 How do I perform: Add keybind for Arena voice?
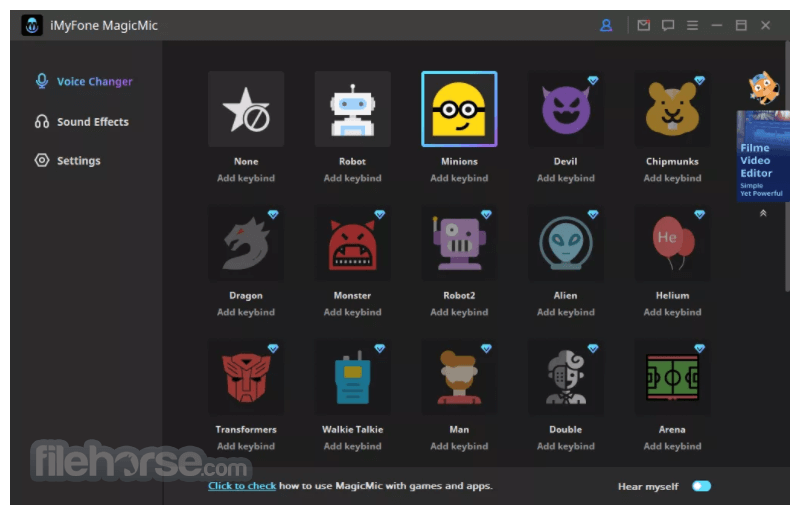(x=672, y=446)
